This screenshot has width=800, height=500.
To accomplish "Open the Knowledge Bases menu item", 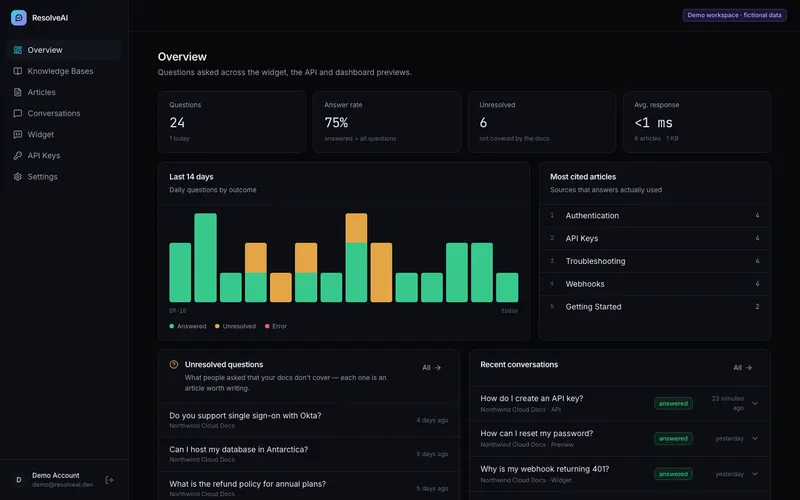I will 64,71.
